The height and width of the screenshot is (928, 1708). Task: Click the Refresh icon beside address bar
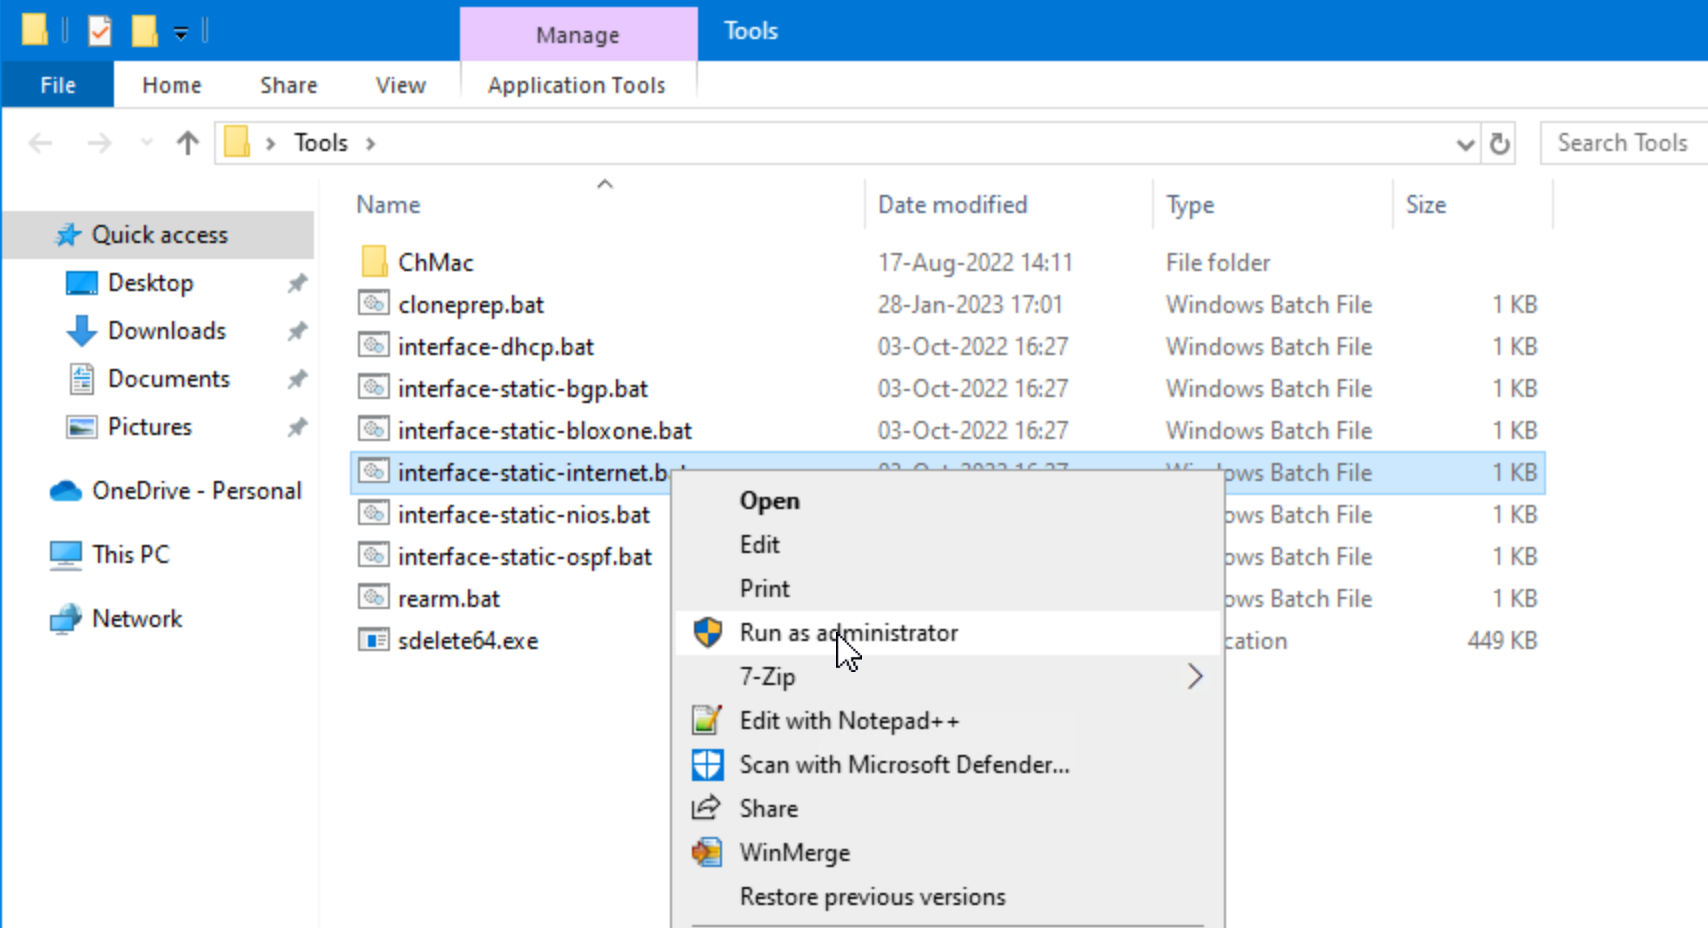pyautogui.click(x=1499, y=144)
